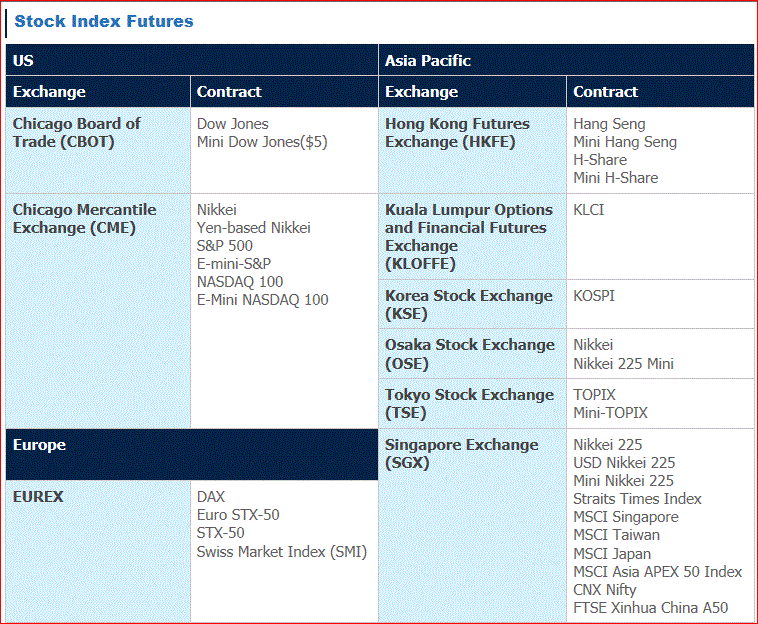Viewport: 758px width, 624px height.
Task: Select Chicago Mercantile Exchange (CME) cell
Action: [x=98, y=311]
